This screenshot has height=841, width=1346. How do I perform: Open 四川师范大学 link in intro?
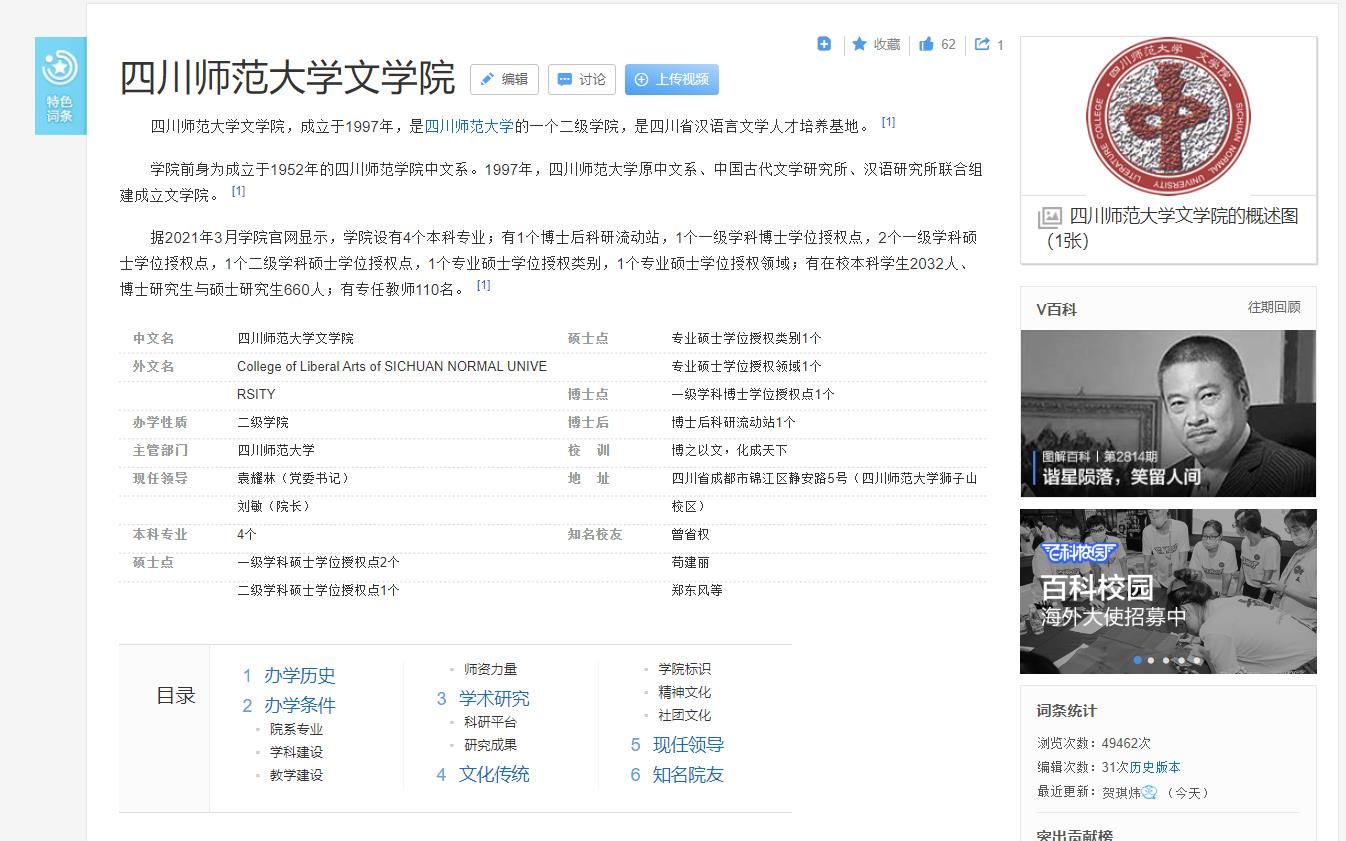pyautogui.click(x=469, y=126)
